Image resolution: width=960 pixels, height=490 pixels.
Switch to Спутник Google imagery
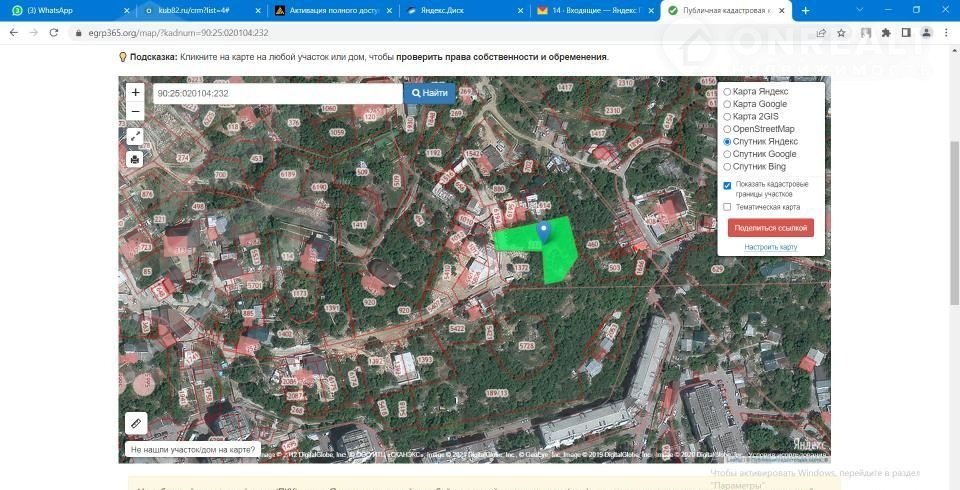coord(727,154)
